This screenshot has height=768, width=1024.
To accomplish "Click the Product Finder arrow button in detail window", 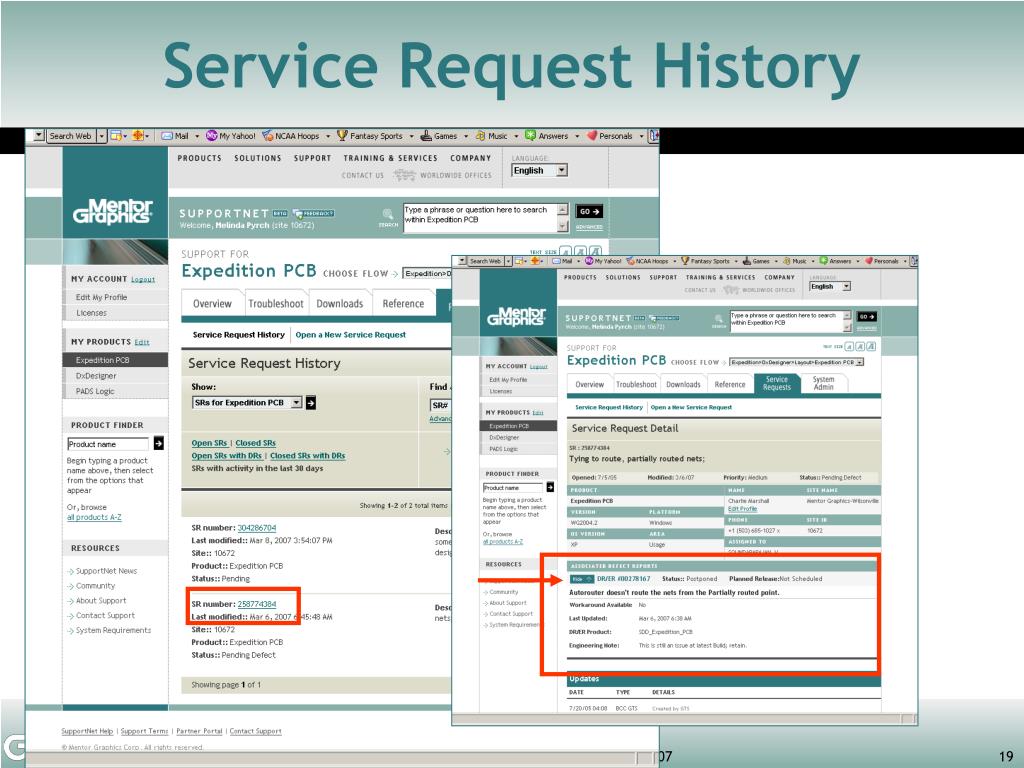I will coord(551,487).
